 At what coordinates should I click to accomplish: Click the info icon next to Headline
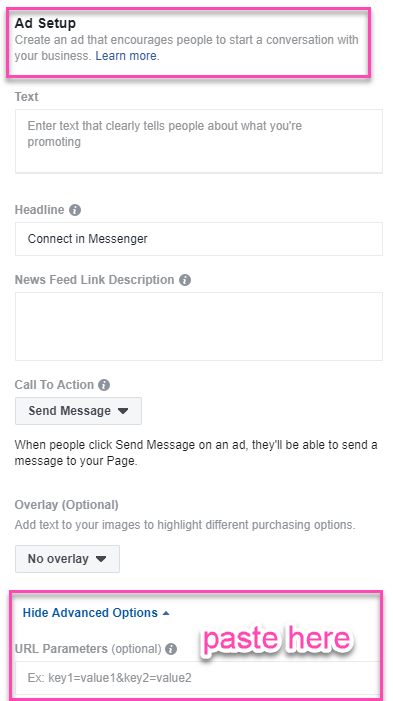click(75, 210)
